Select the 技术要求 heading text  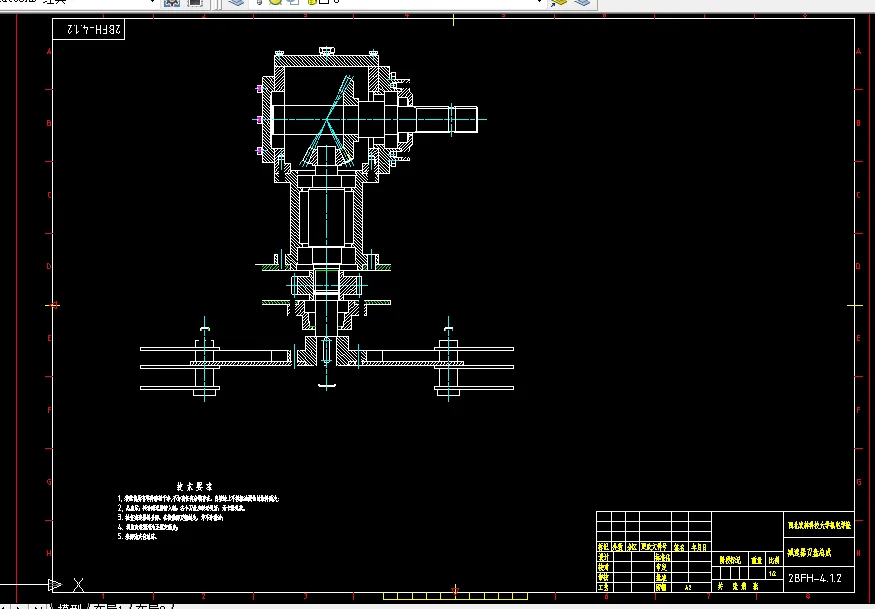point(195,487)
